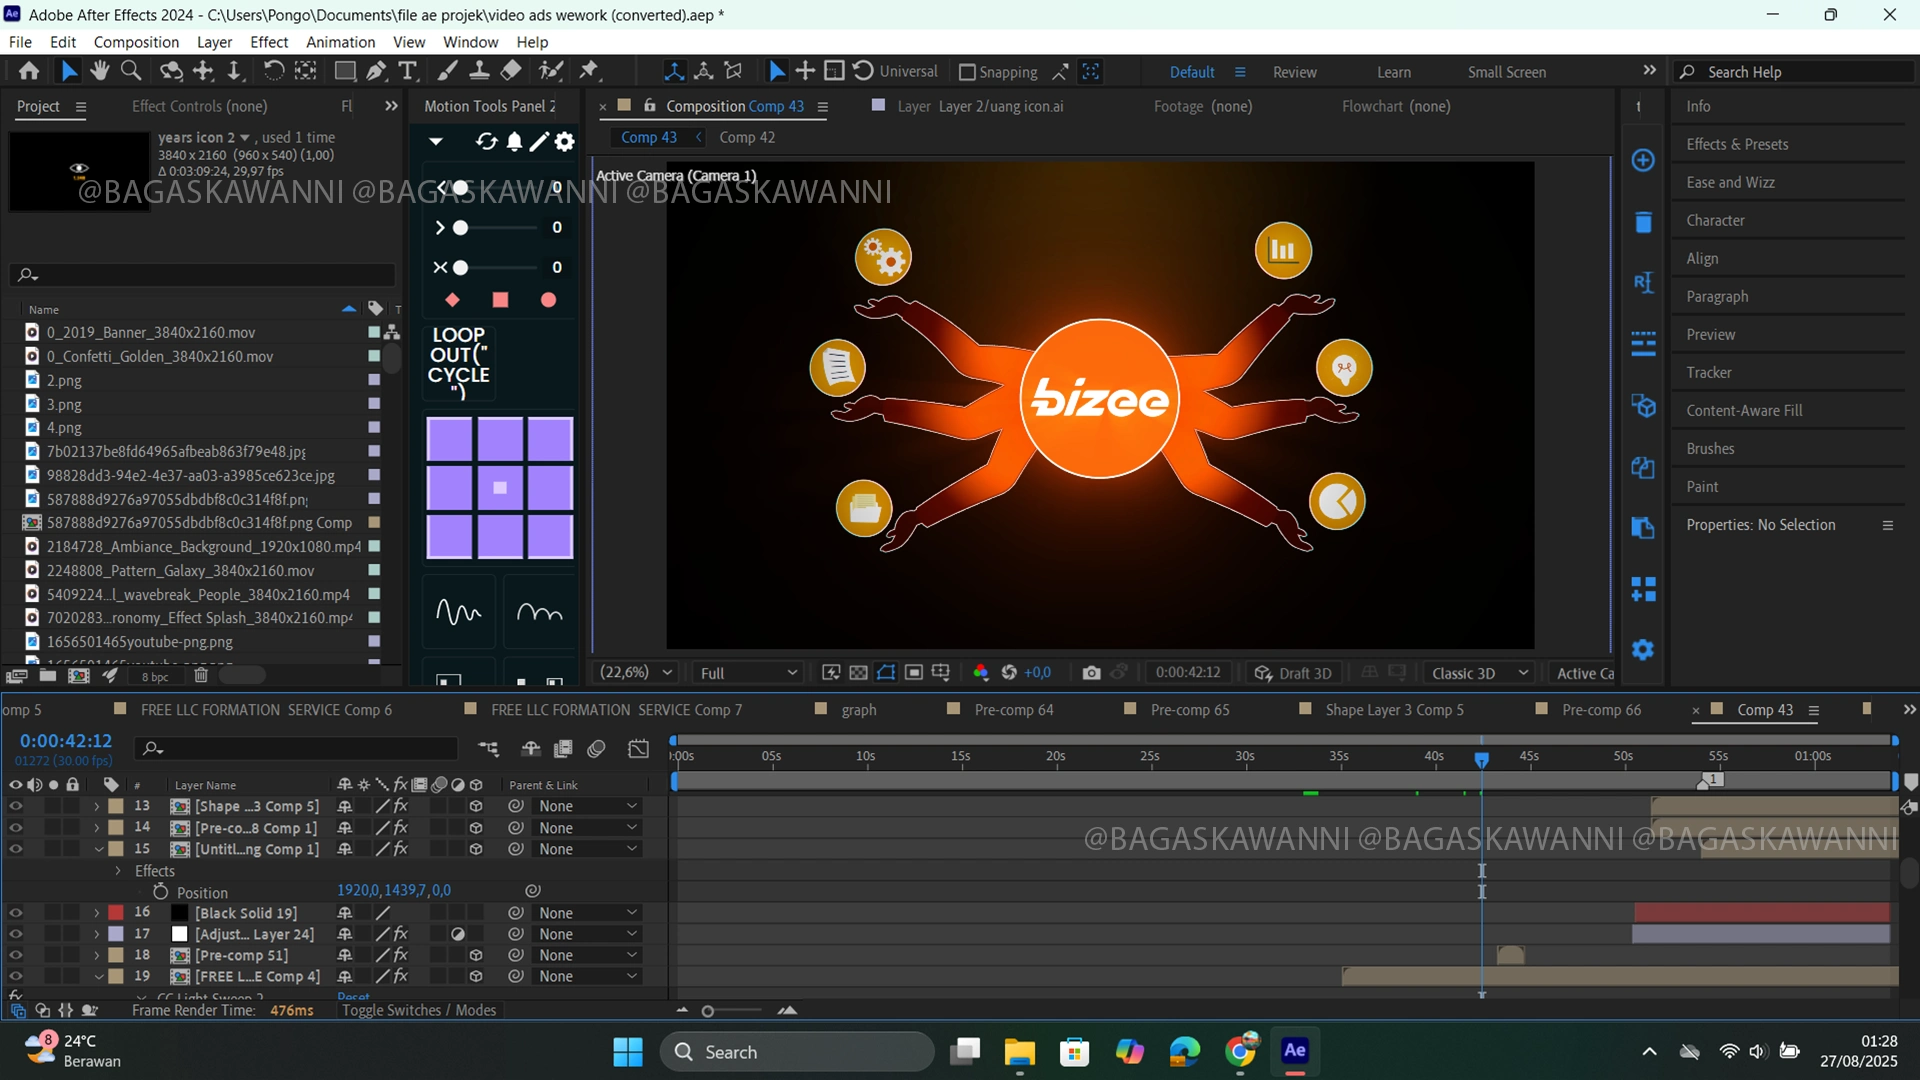This screenshot has height=1080, width=1920.
Task: Select the Pan Behind anchor point tool
Action: 306,71
